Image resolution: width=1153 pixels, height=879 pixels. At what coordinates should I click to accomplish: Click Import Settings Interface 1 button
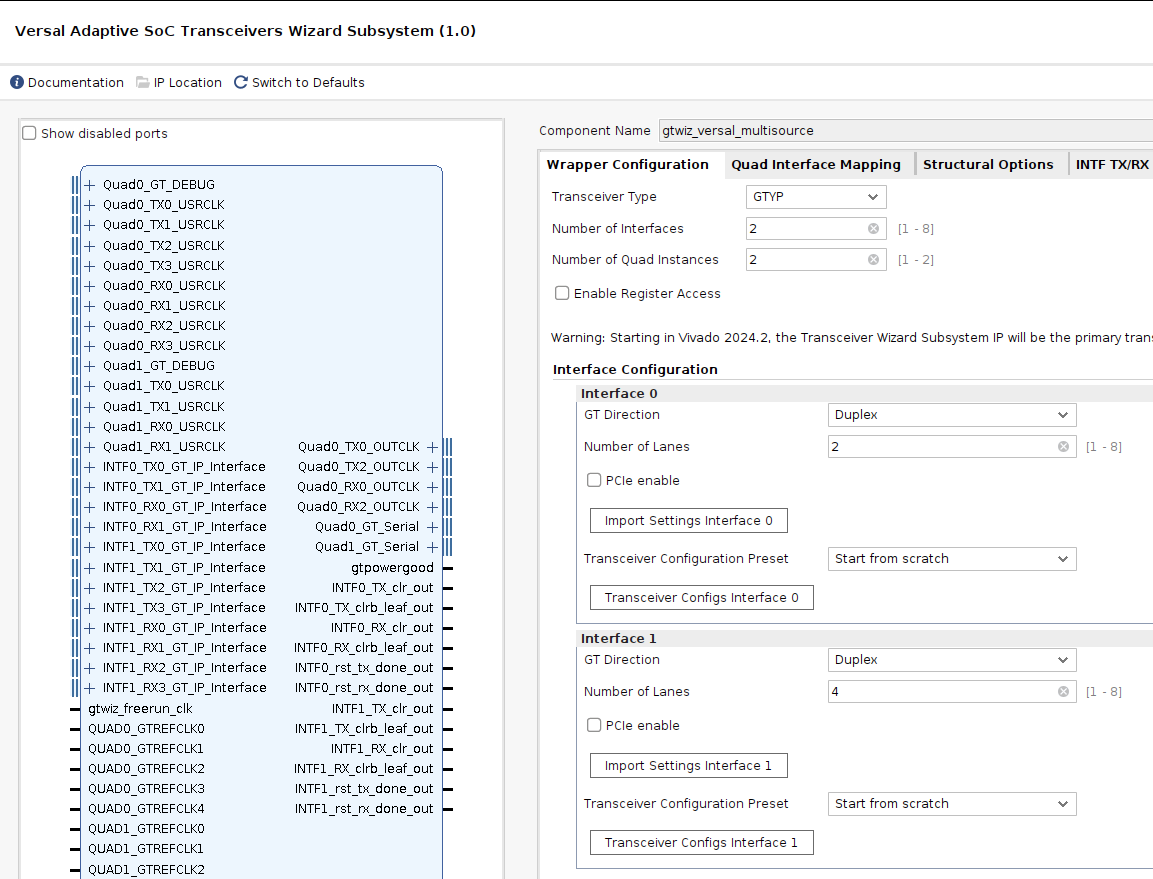point(688,766)
